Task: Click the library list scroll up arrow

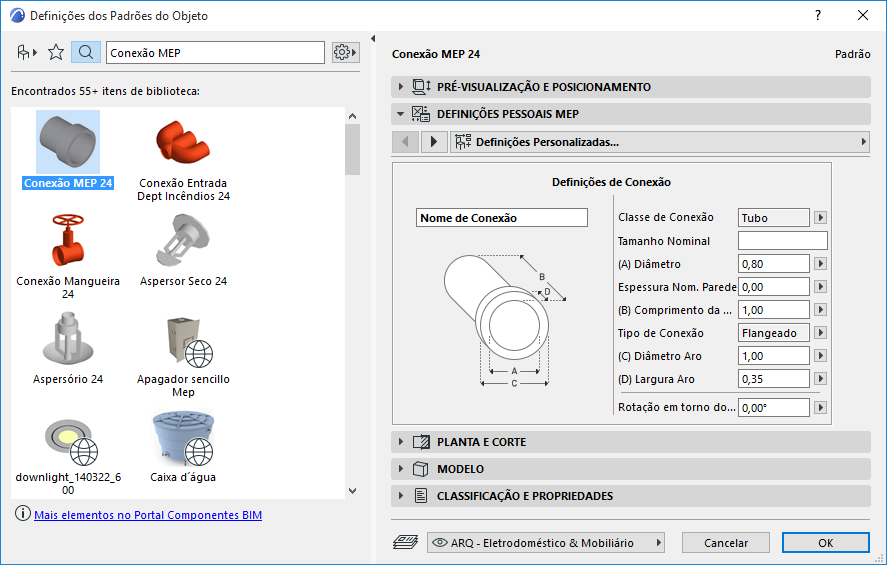Action: 352,116
